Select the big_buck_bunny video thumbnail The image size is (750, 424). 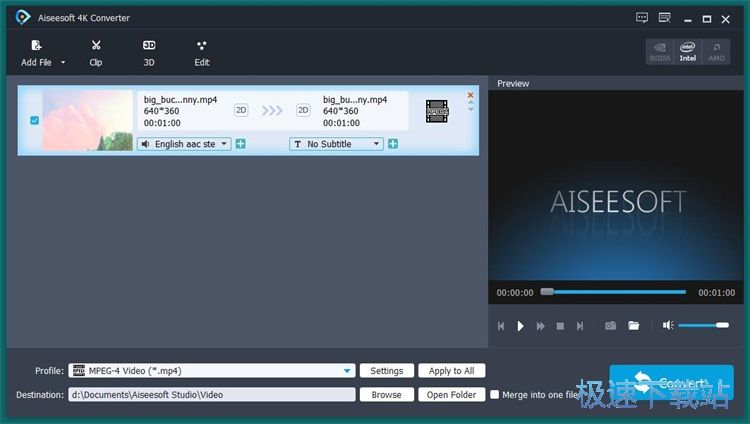pyautogui.click(x=88, y=121)
